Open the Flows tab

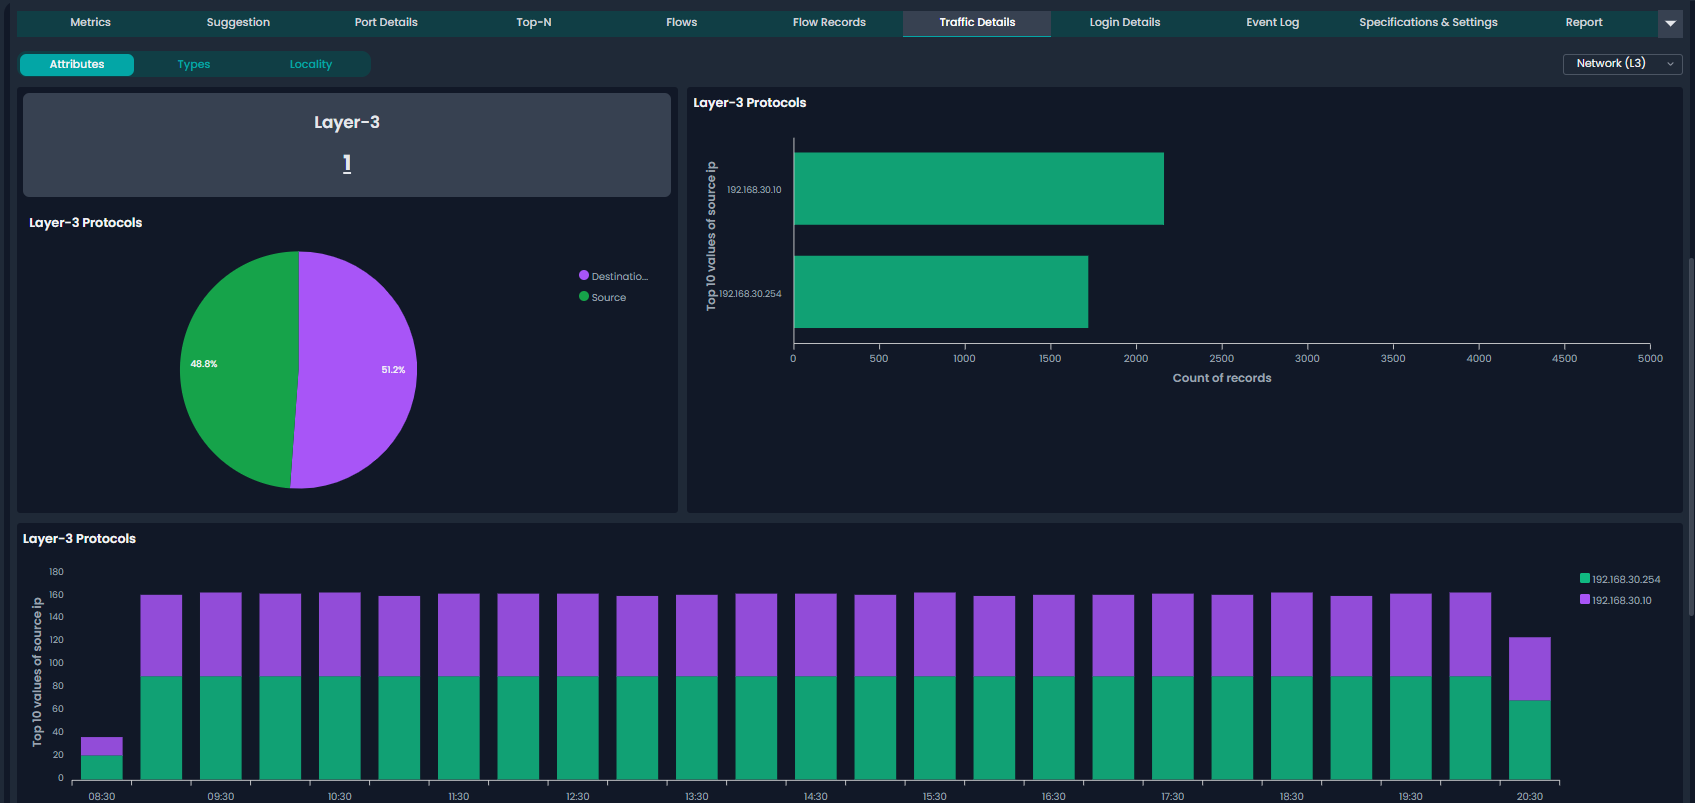click(682, 22)
